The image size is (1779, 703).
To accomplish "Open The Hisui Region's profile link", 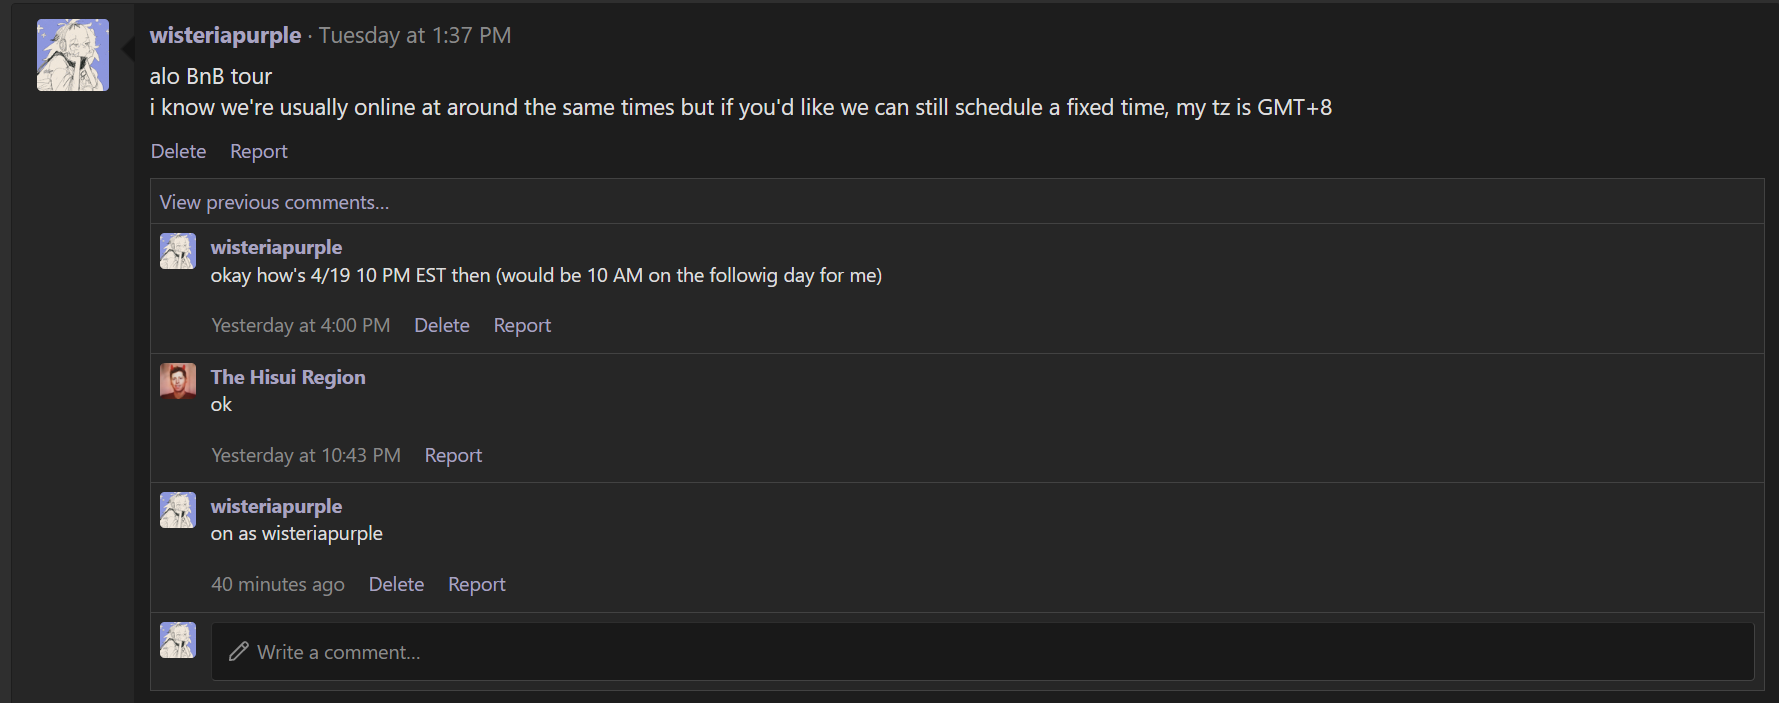I will (x=288, y=377).
